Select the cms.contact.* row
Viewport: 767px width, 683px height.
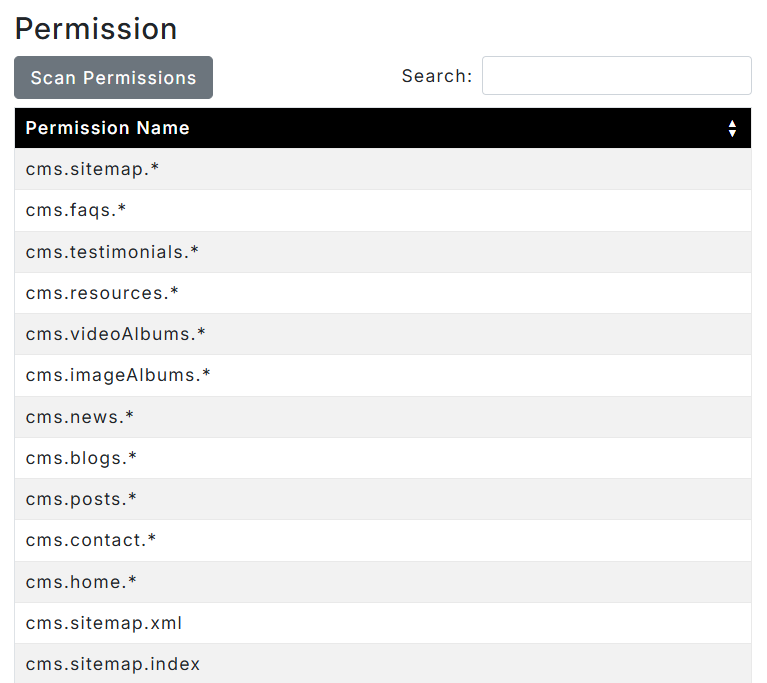click(x=383, y=540)
